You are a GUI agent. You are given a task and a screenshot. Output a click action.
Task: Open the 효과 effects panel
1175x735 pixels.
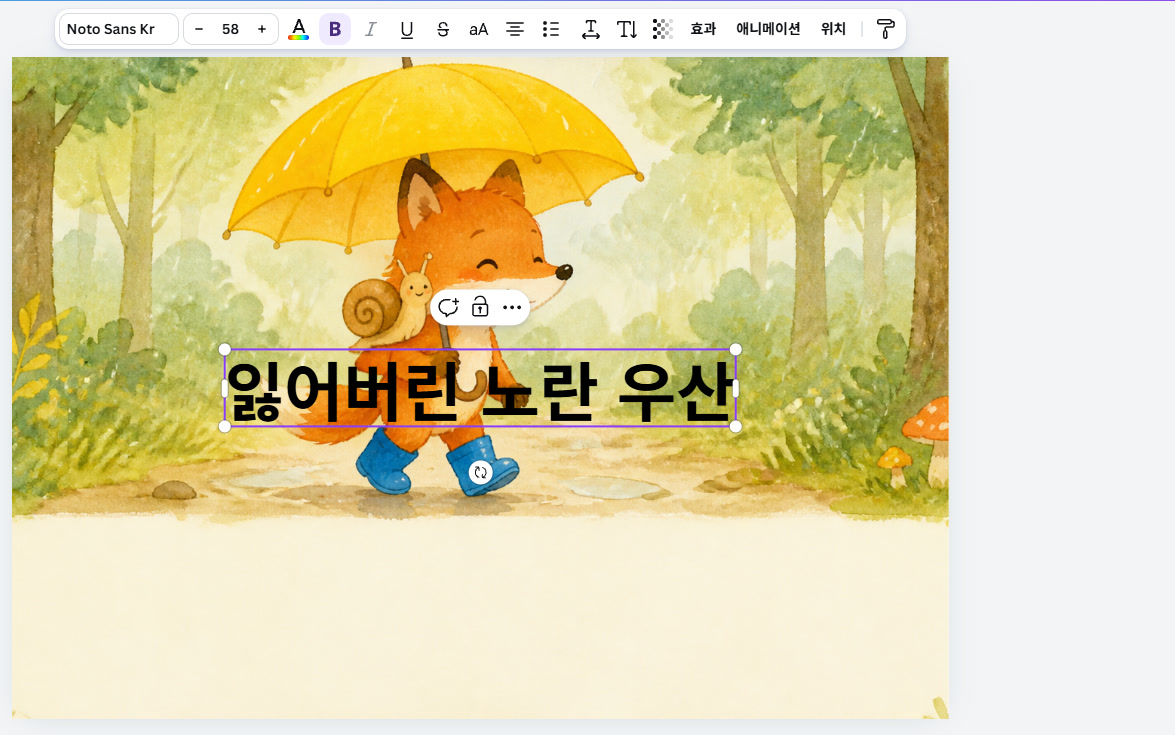coord(703,29)
